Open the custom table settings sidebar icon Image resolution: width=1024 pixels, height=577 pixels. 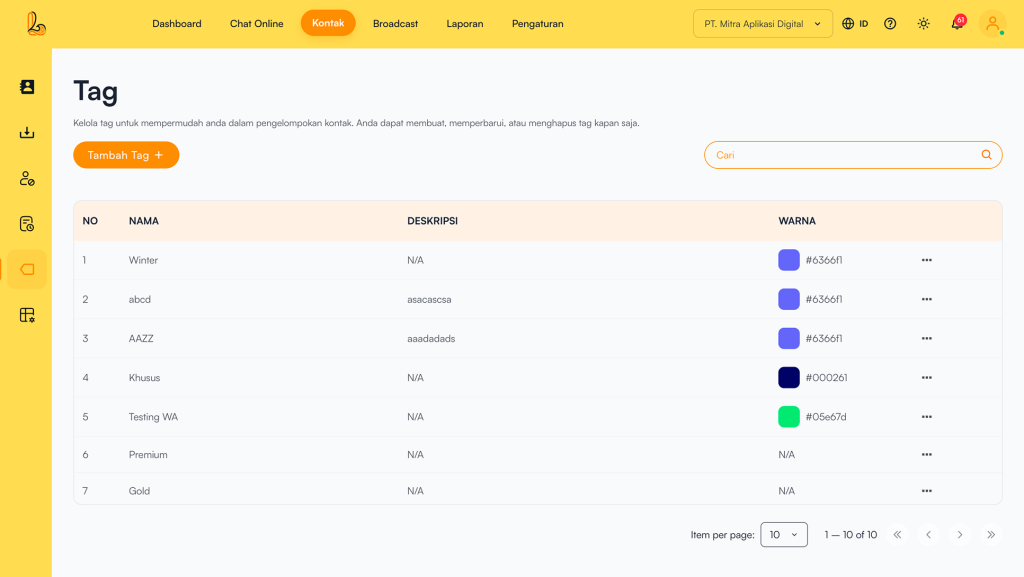coord(27,315)
